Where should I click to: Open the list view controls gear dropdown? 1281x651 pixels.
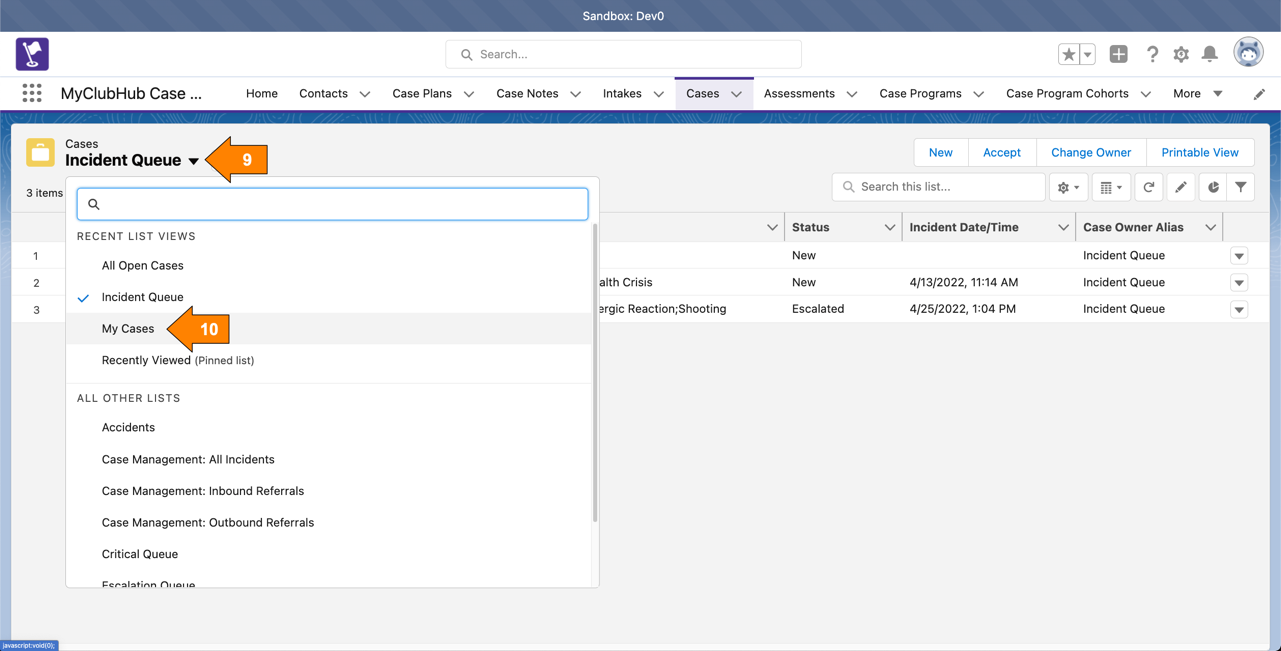pyautogui.click(x=1068, y=187)
